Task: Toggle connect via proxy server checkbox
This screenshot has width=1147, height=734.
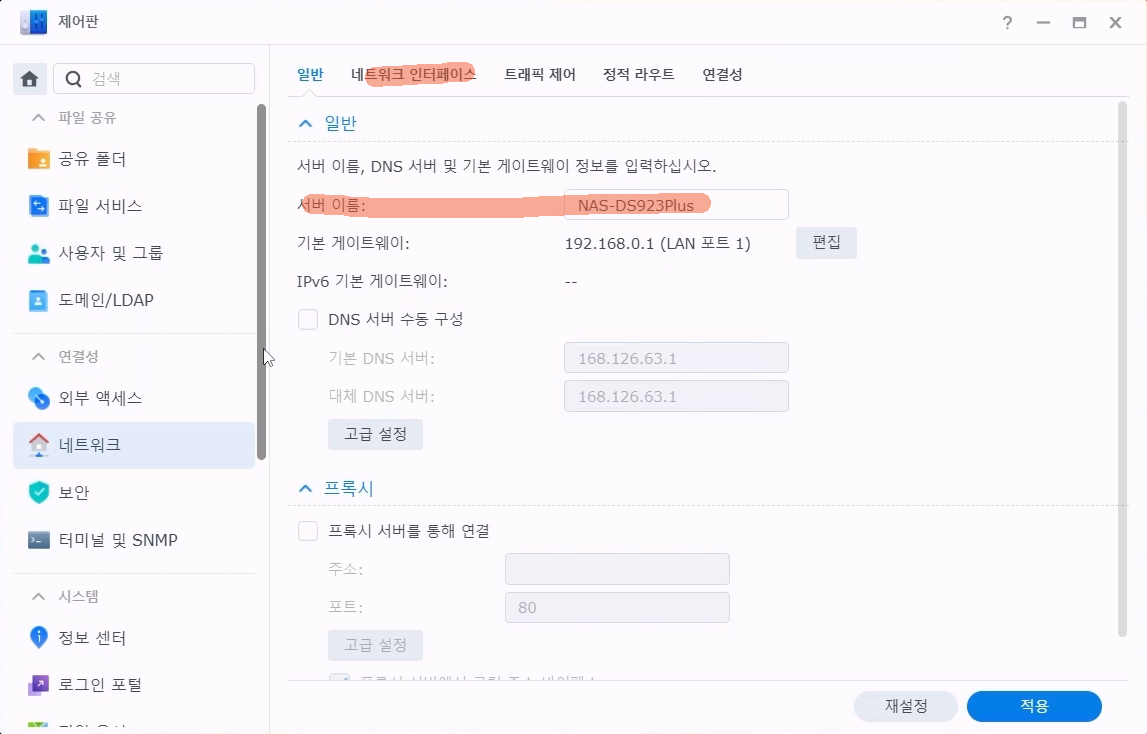Action: [308, 531]
